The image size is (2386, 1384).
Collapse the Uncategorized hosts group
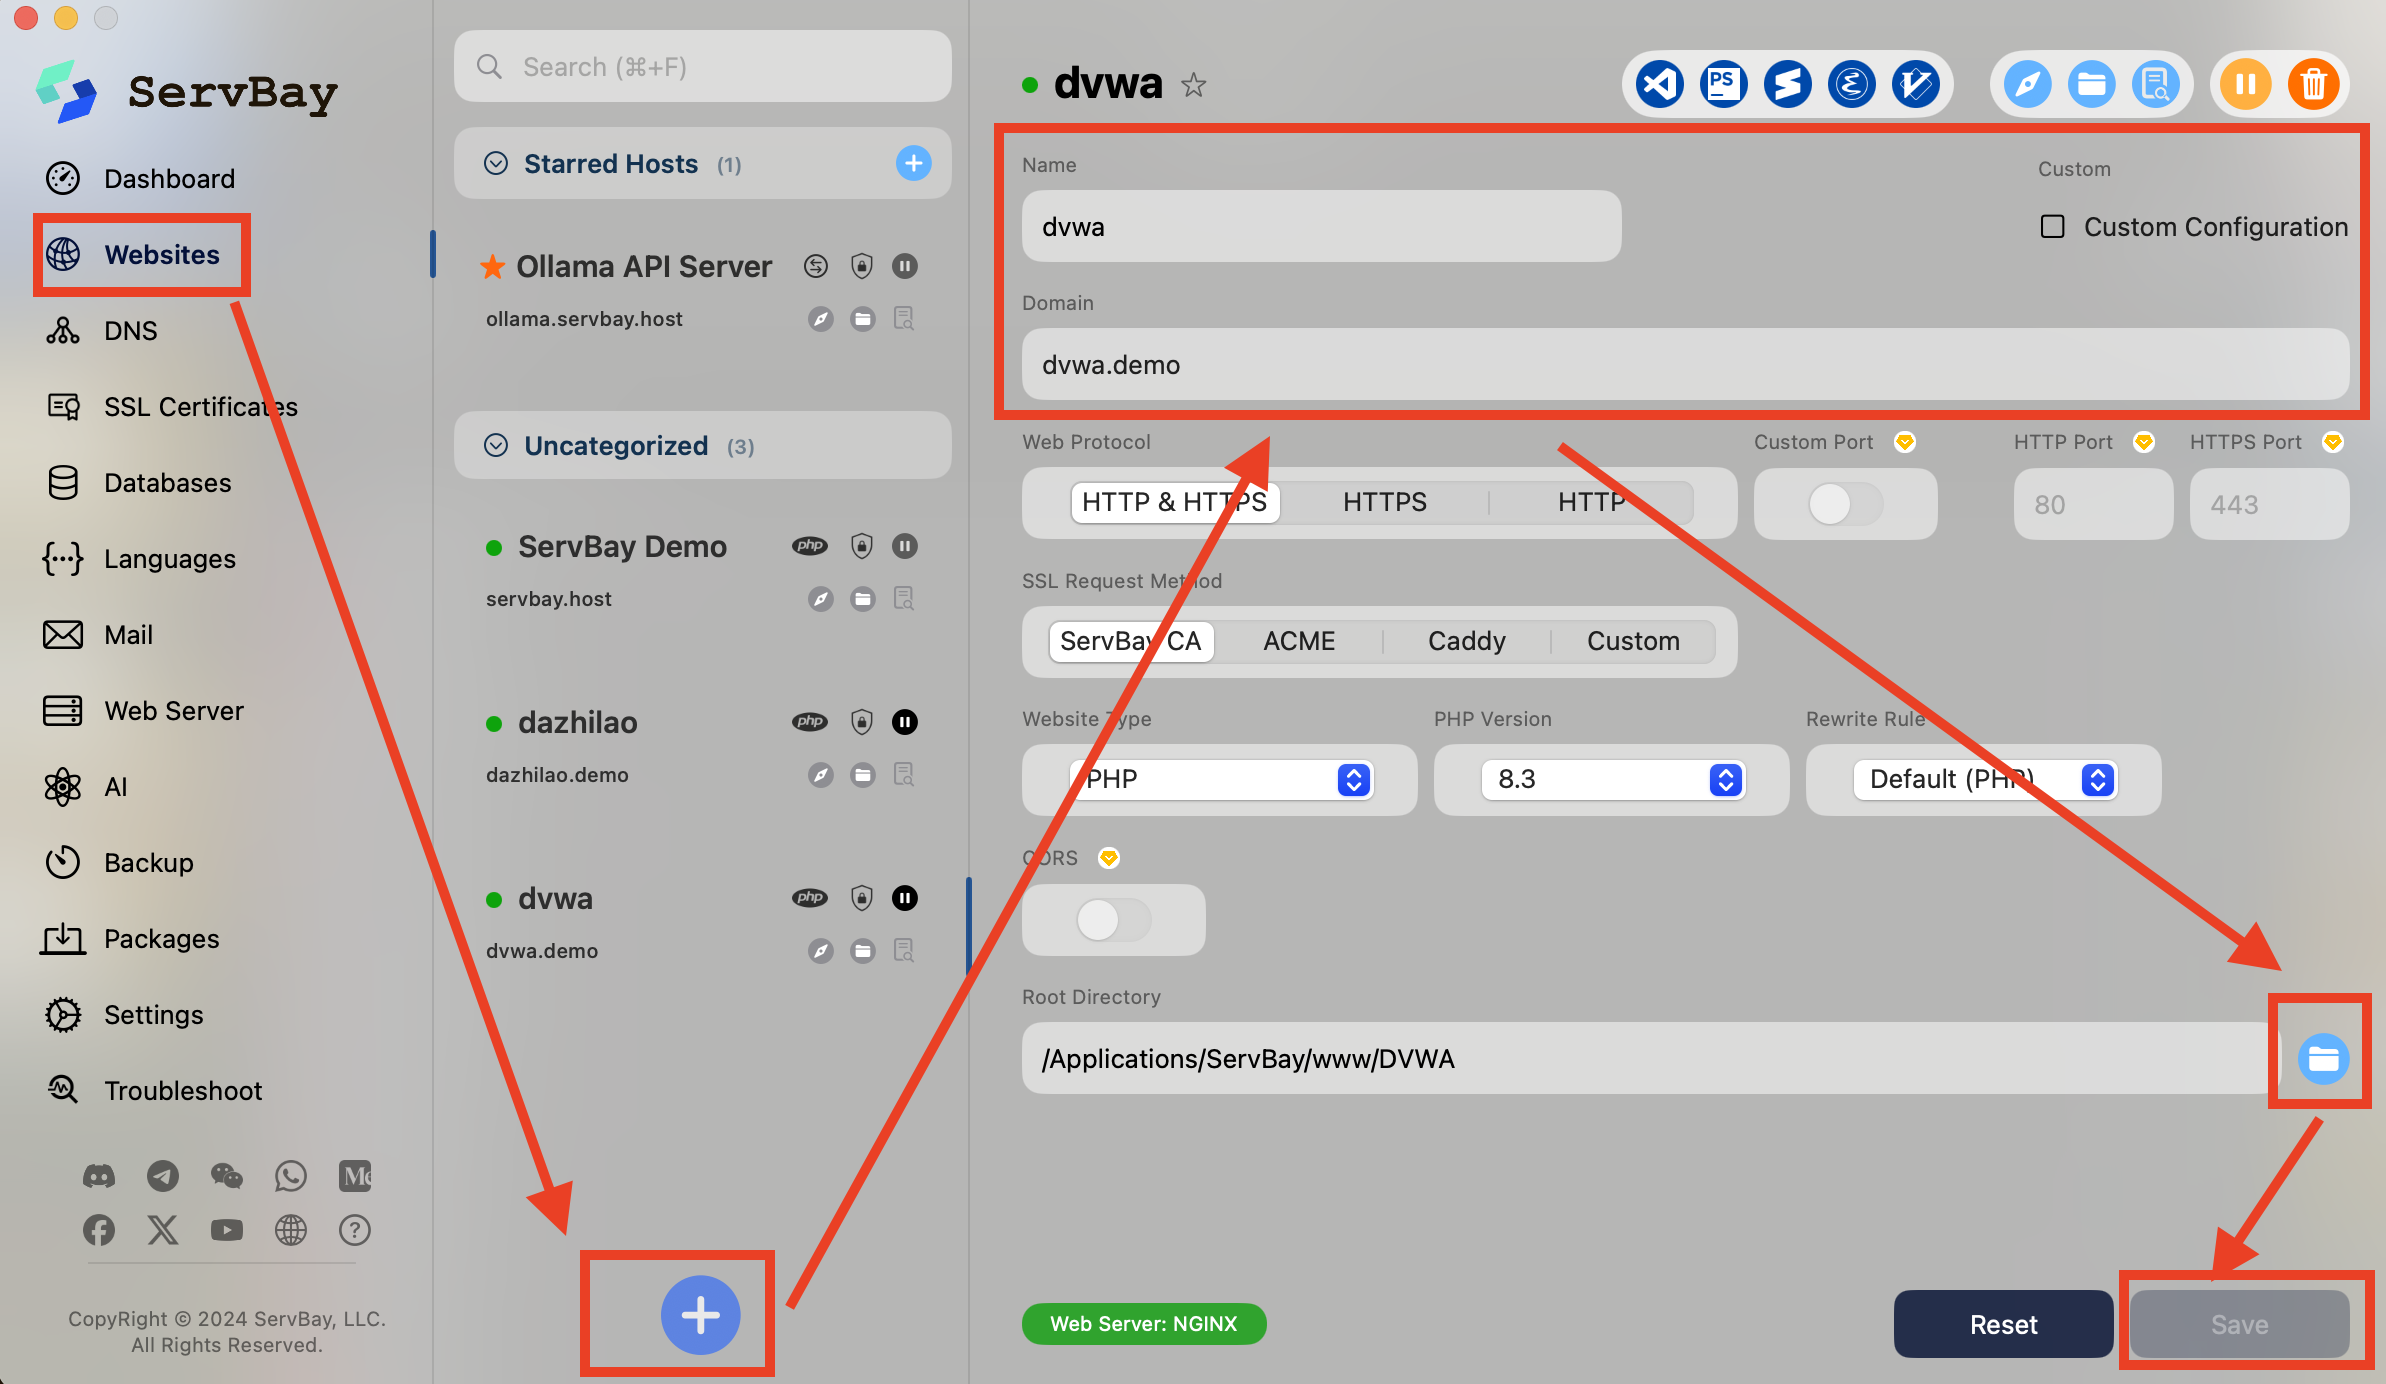point(496,446)
